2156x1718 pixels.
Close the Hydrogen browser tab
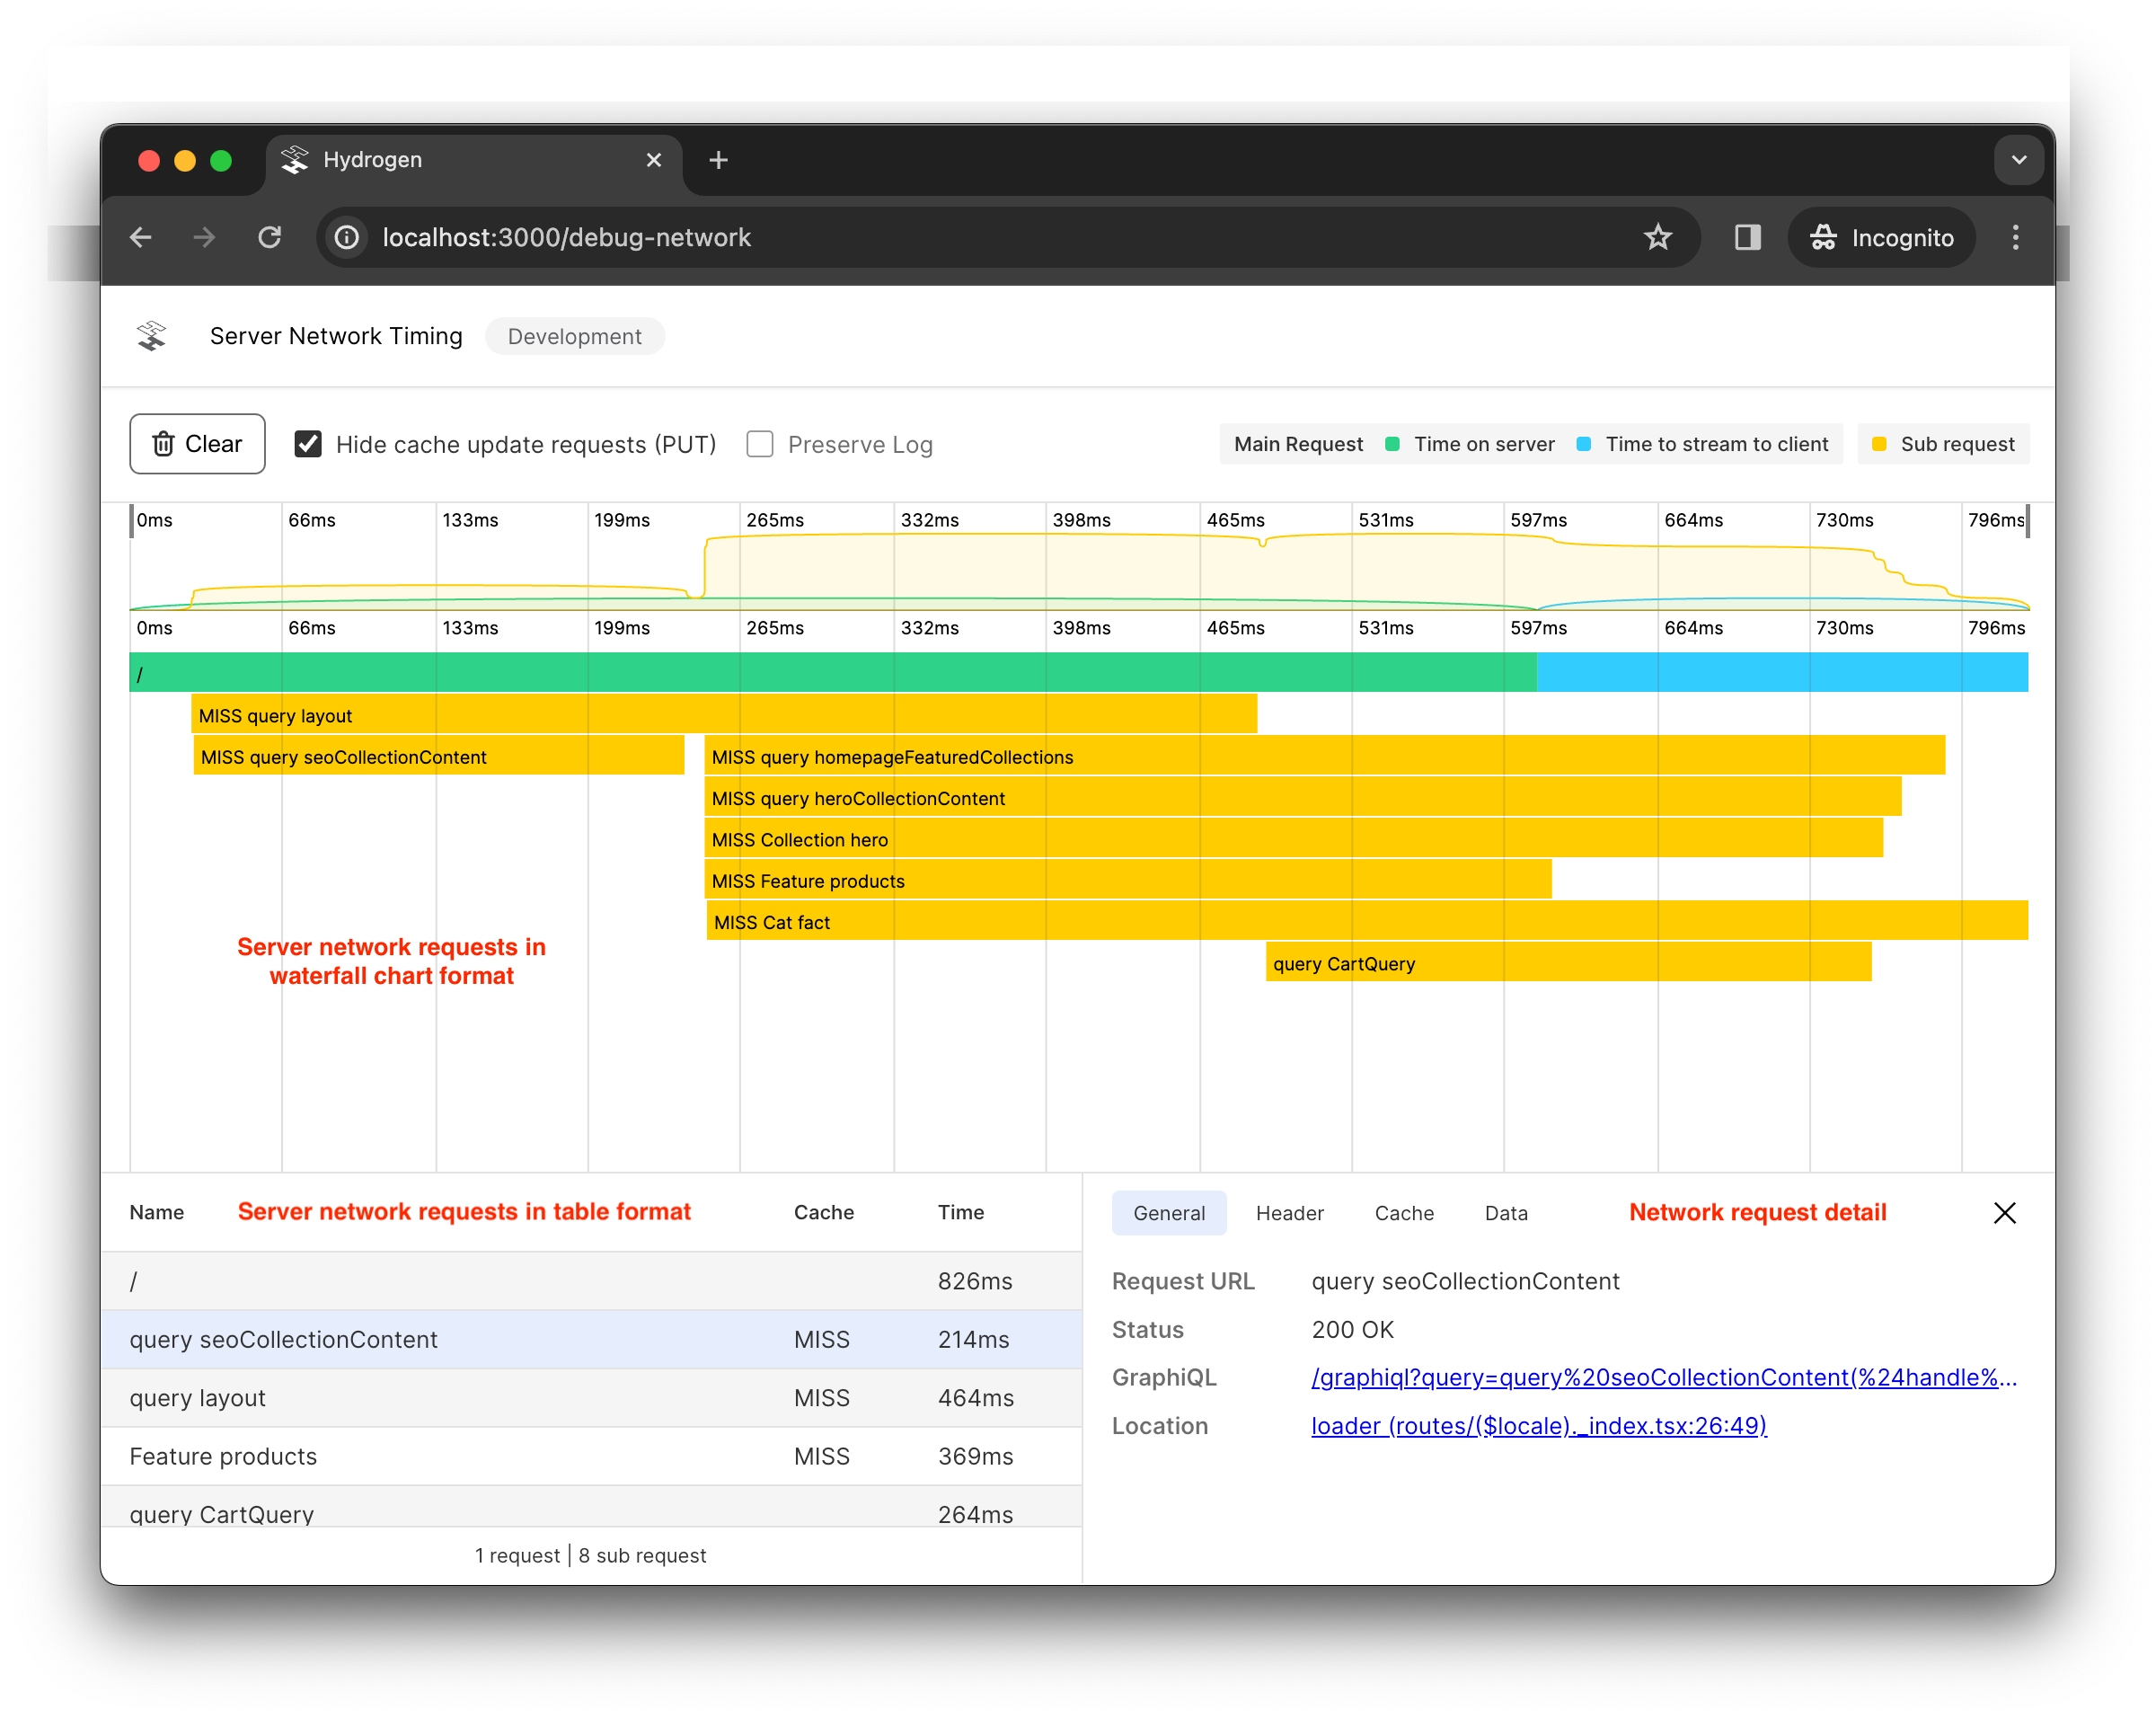pyautogui.click(x=654, y=160)
